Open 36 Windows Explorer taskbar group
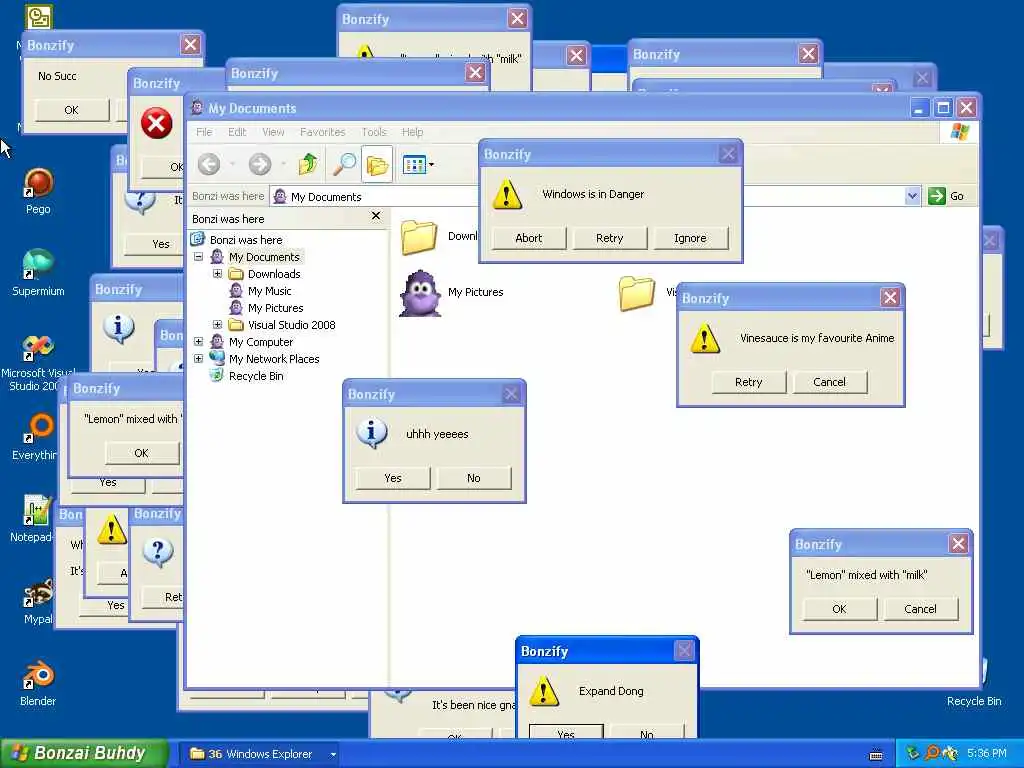This screenshot has height=768, width=1024. click(x=261, y=754)
